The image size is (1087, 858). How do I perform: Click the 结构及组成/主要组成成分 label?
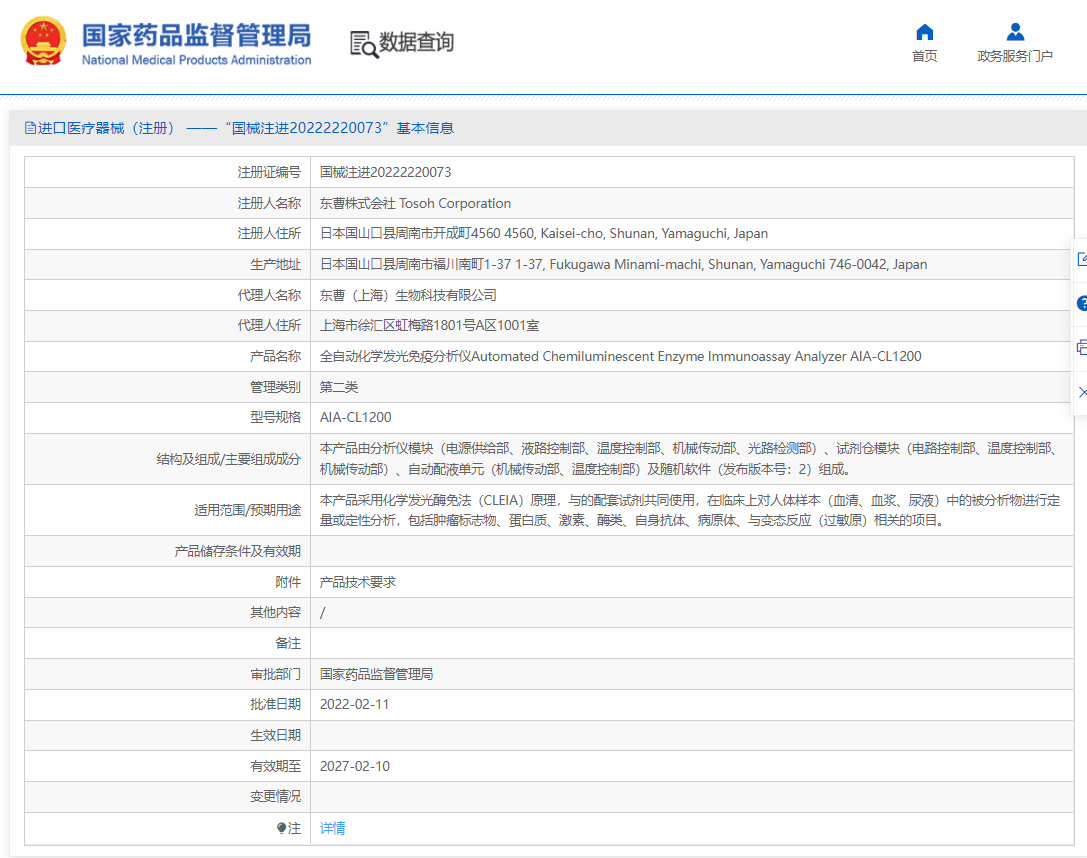click(x=229, y=459)
